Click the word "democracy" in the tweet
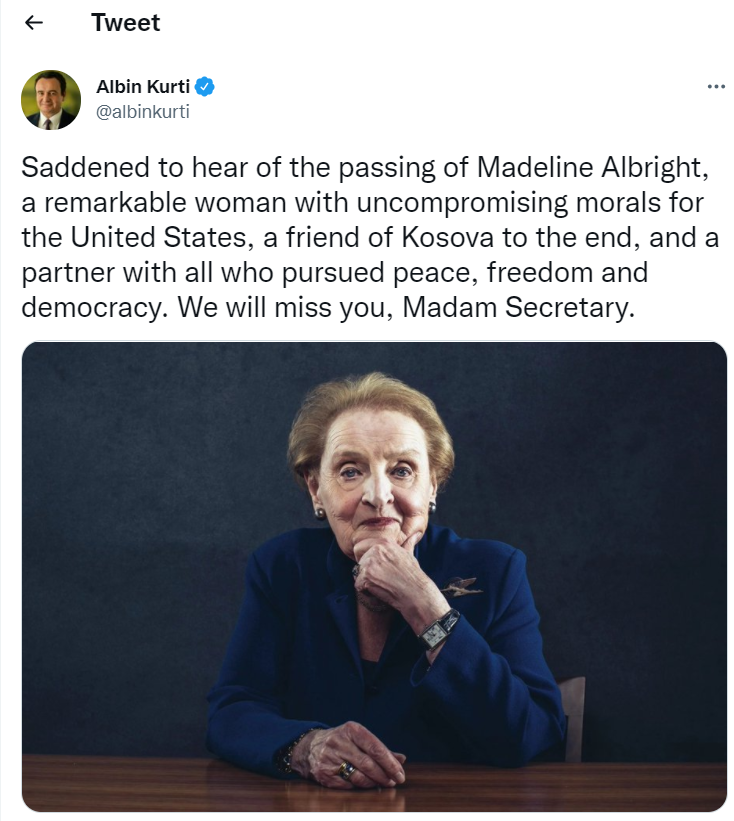 click(x=84, y=307)
